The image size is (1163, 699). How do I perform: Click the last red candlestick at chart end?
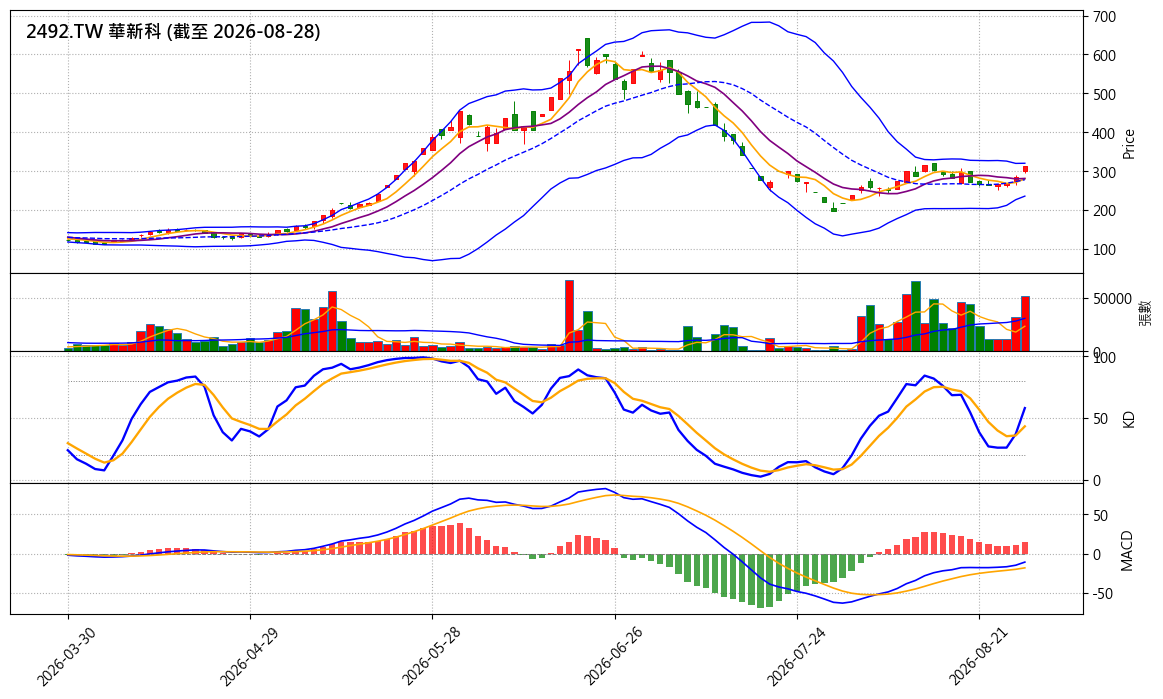coord(1026,169)
